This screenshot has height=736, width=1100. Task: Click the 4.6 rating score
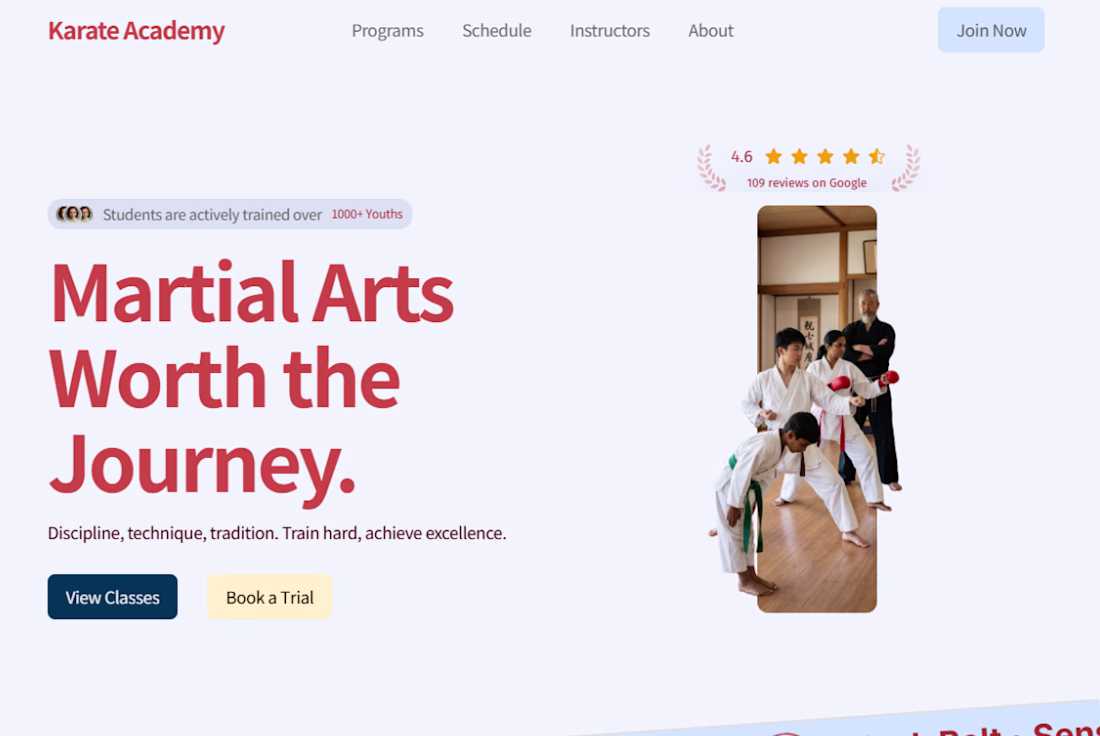point(742,156)
